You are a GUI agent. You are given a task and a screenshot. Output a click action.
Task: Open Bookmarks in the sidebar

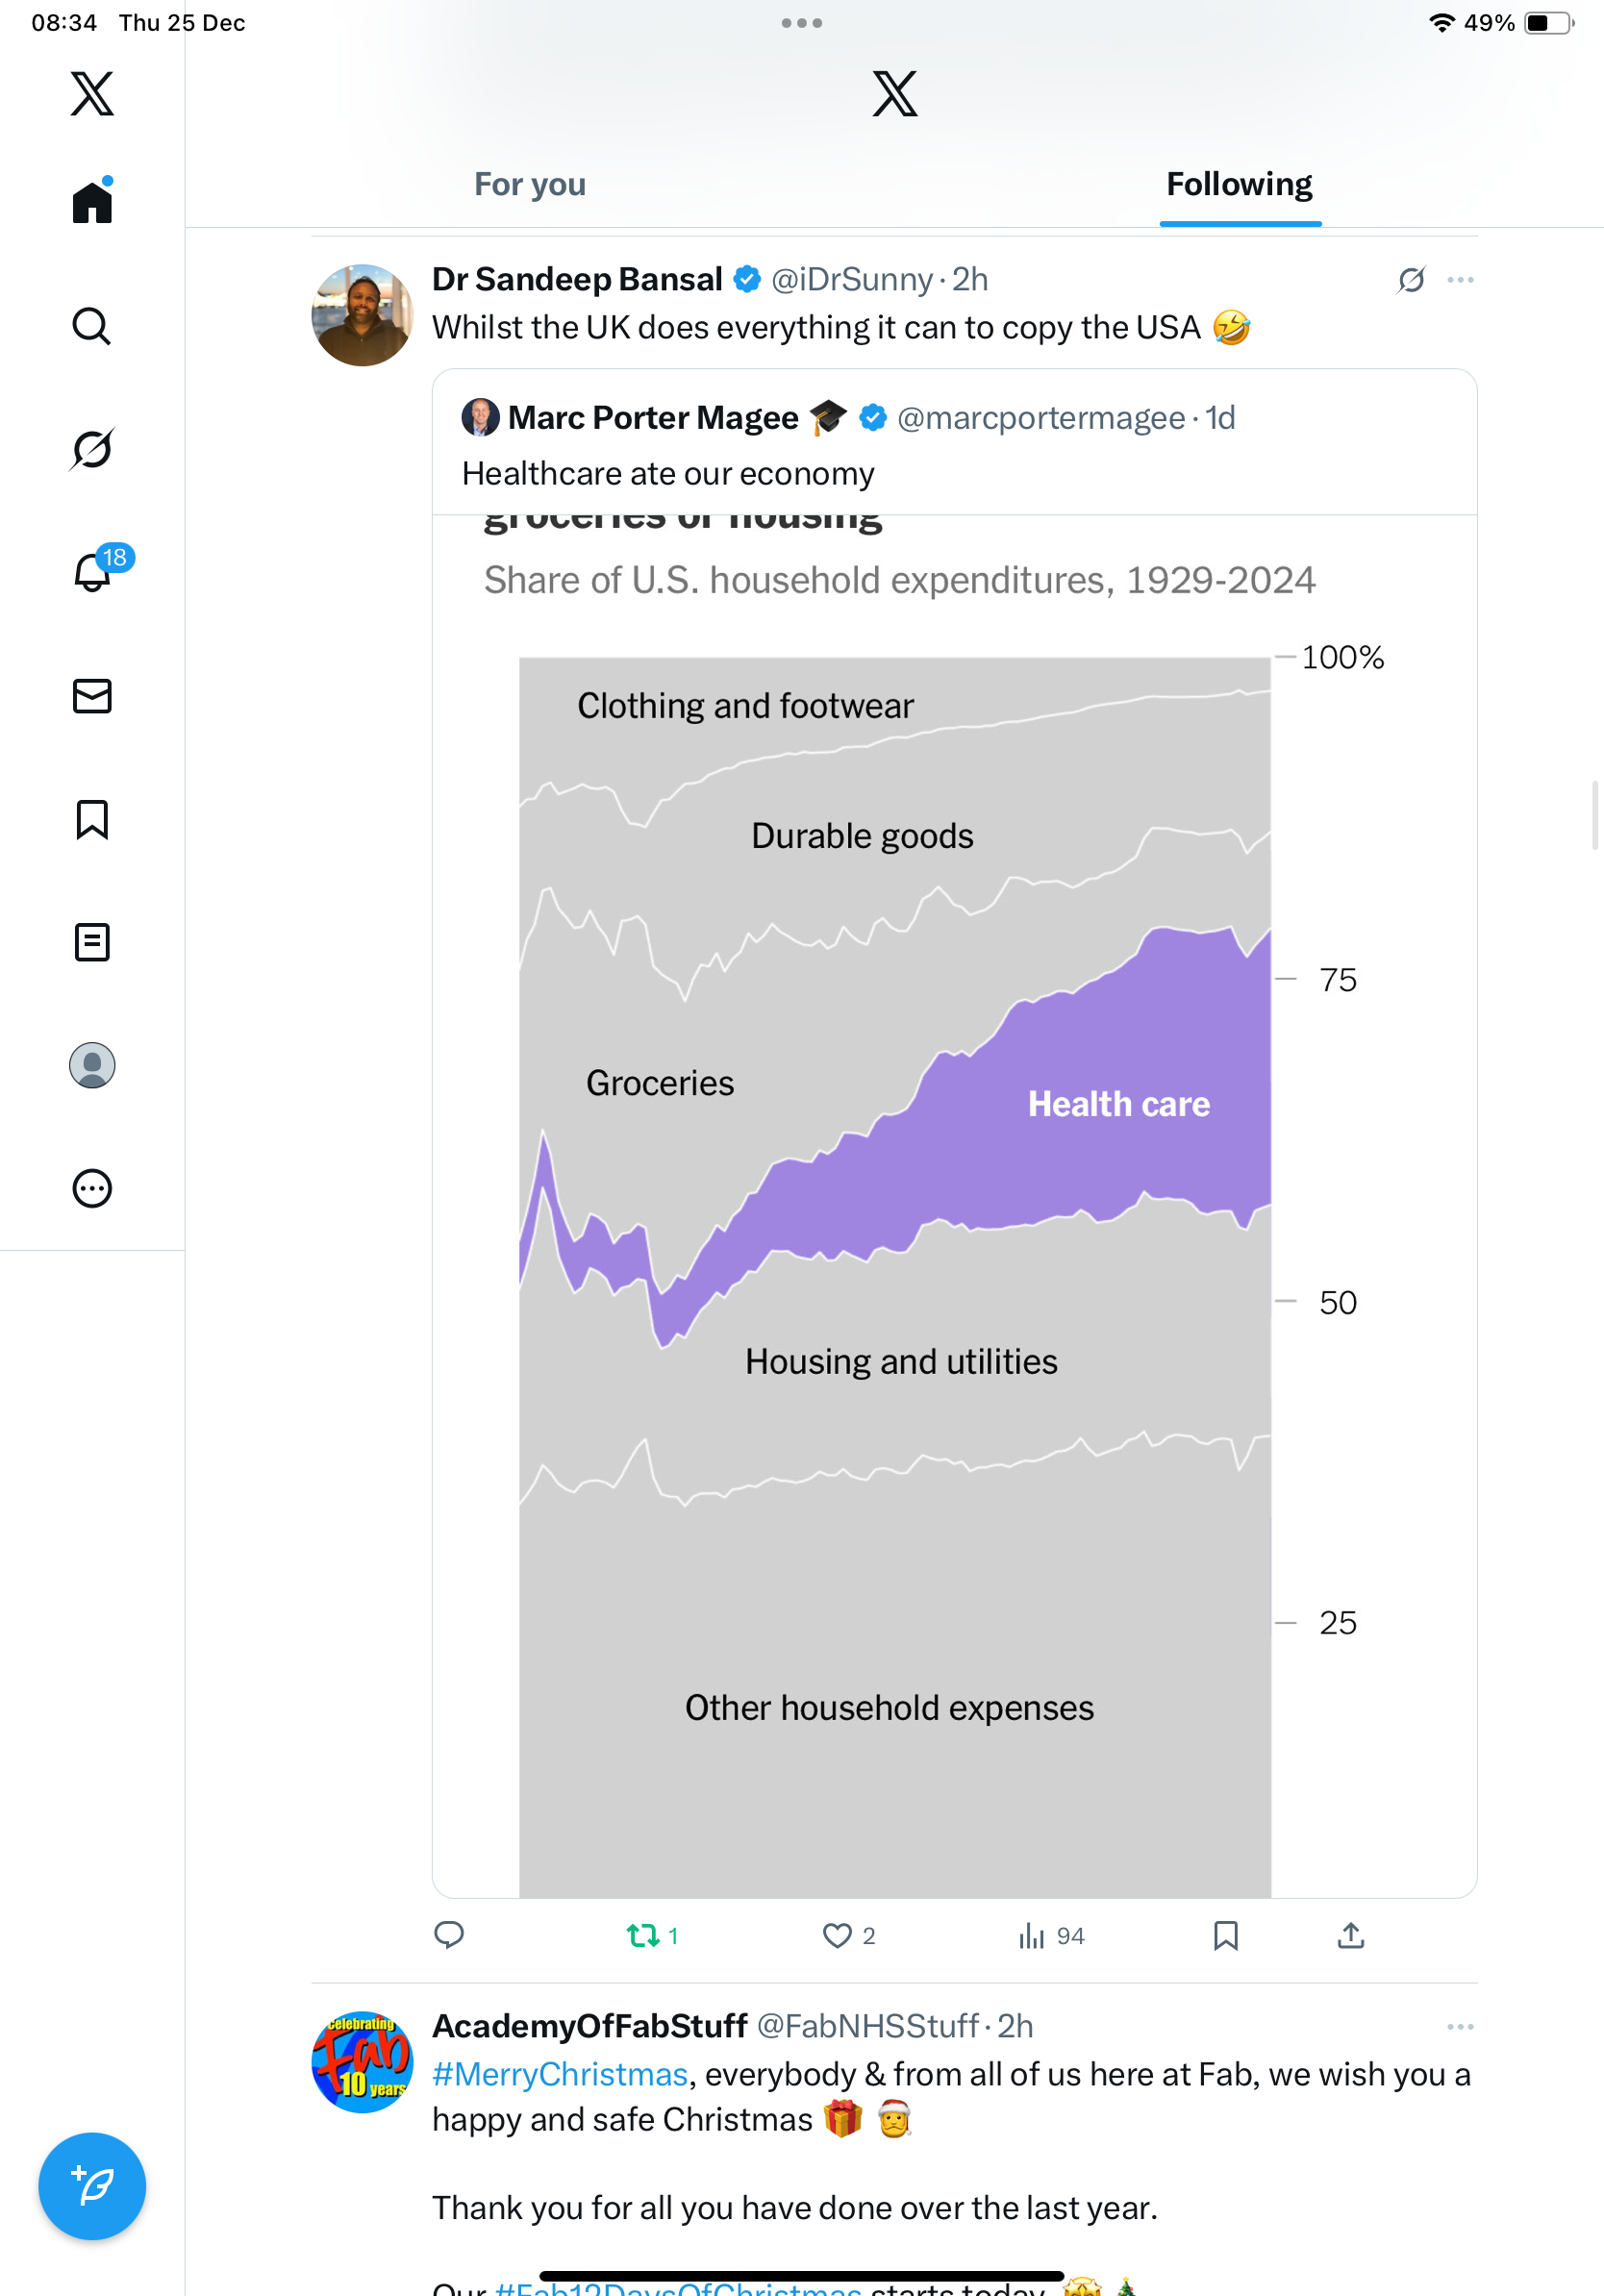pos(92,819)
